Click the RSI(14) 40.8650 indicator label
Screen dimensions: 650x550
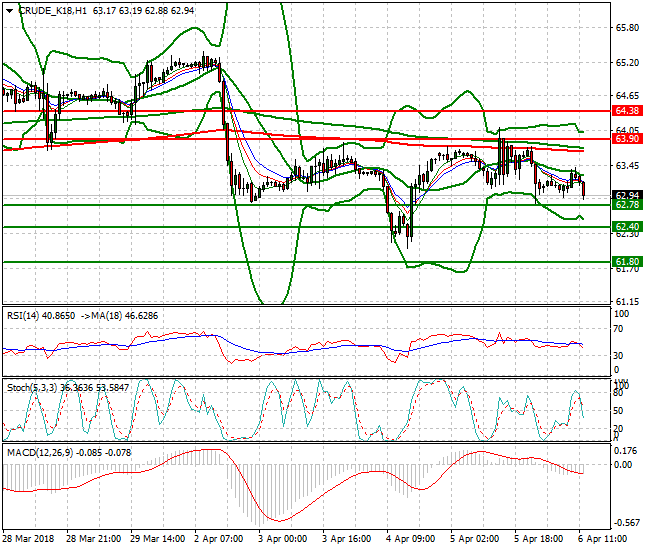coord(41,316)
